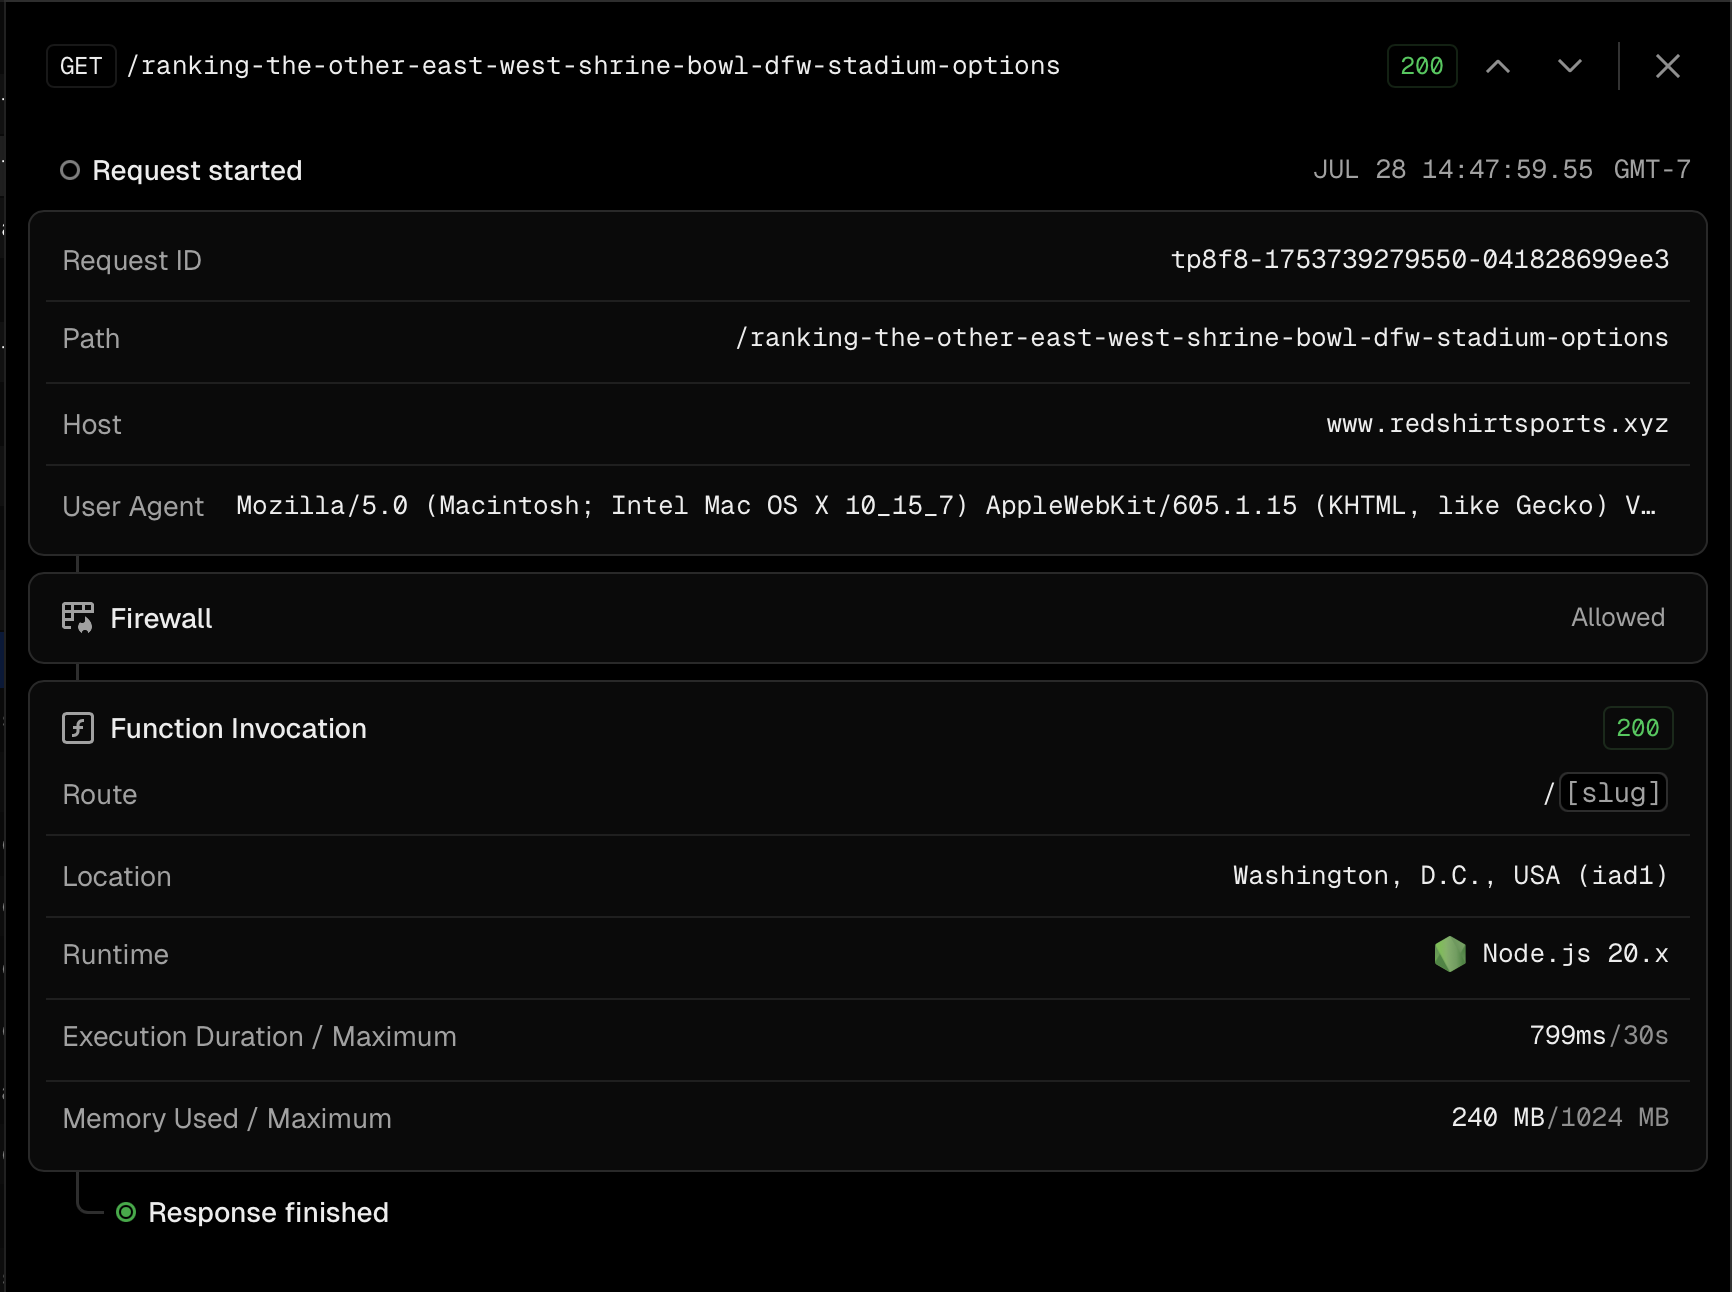Viewport: 1732px width, 1292px height.
Task: Close the request details panel
Action: click(1667, 66)
